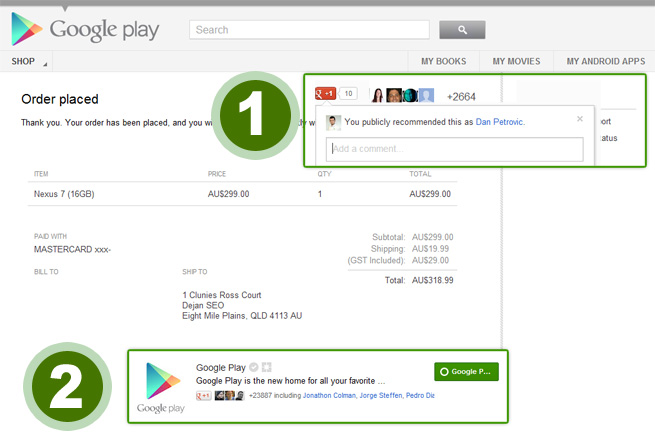
Task: Open Jorge Steffen profile link
Action: pyautogui.click(x=381, y=395)
